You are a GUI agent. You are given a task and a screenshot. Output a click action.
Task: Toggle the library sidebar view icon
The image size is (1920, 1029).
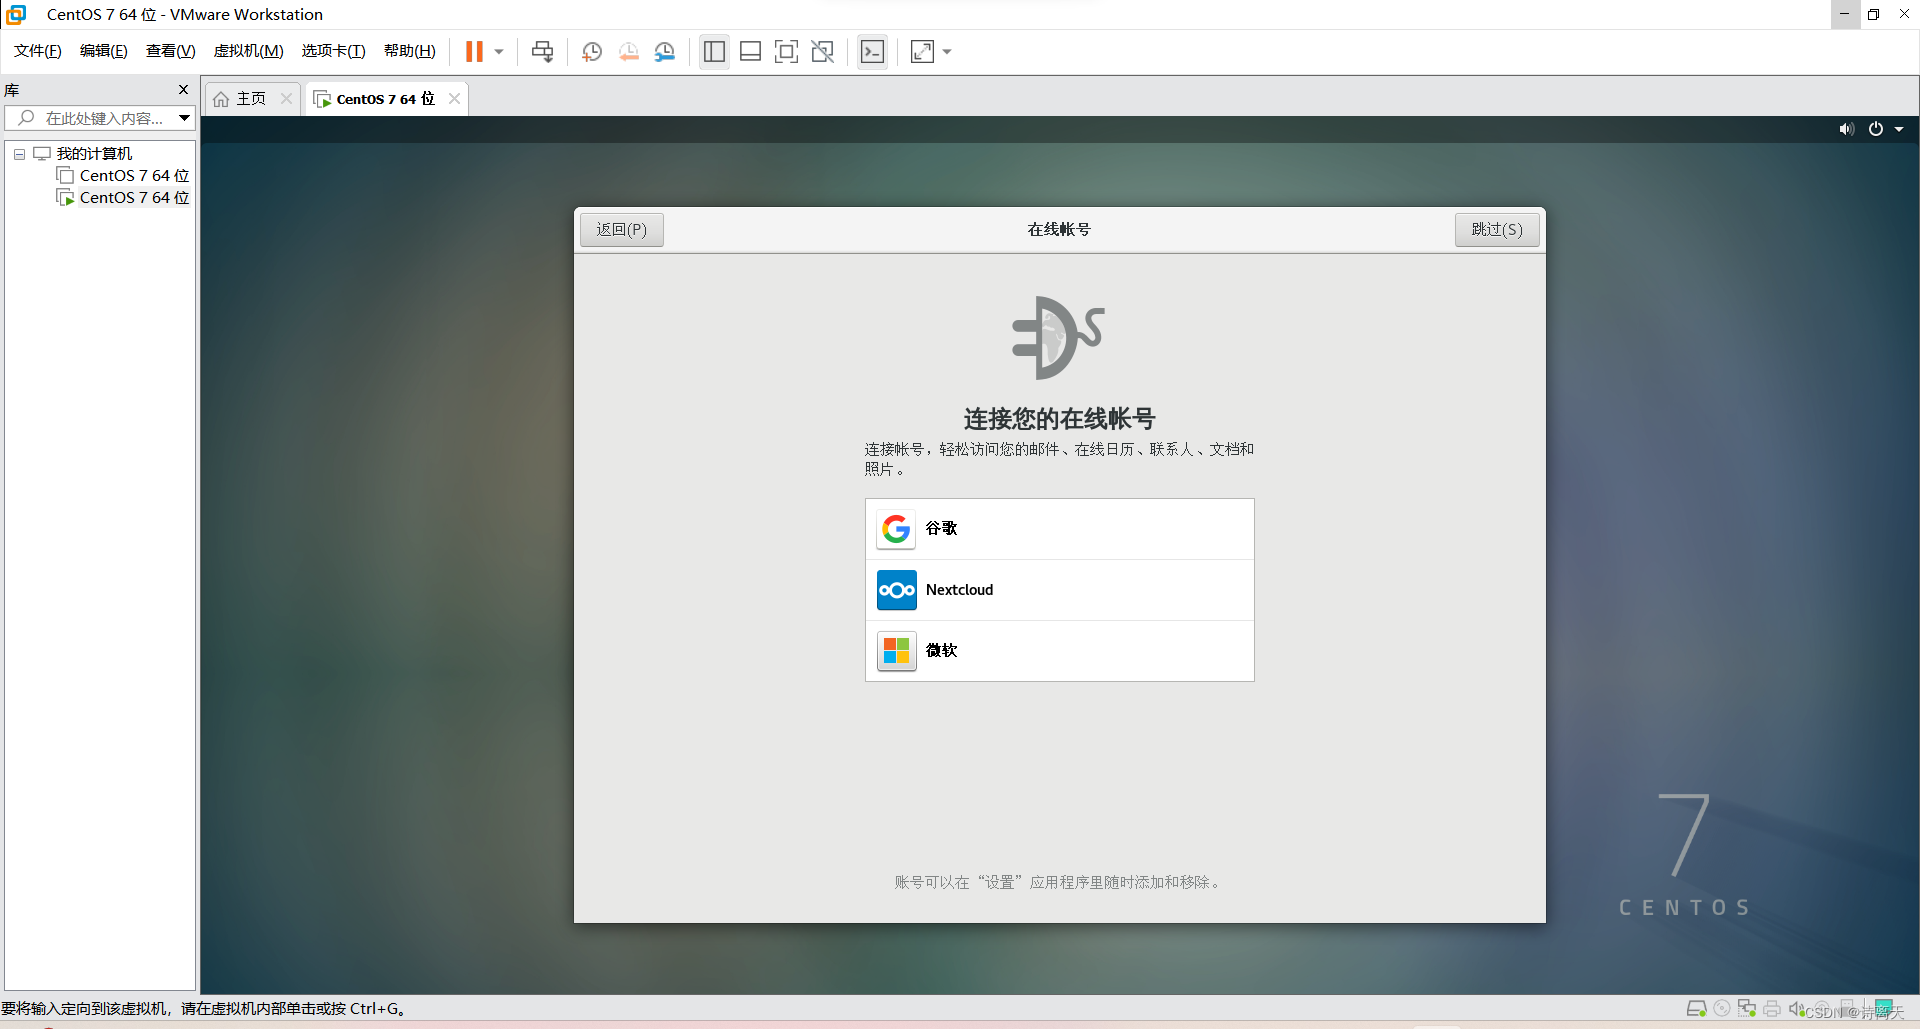[x=714, y=52]
